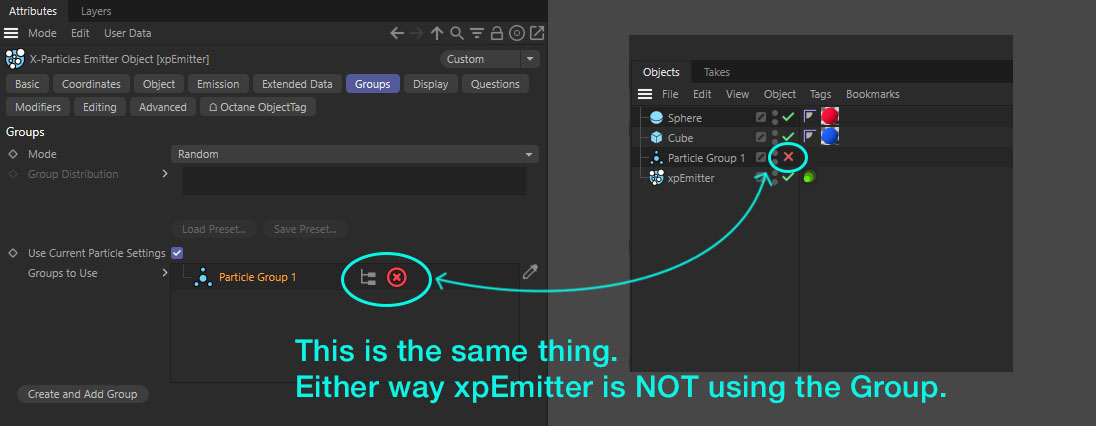Toggle Sphere visibility dots
Image resolution: width=1096 pixels, height=426 pixels.
point(774,117)
